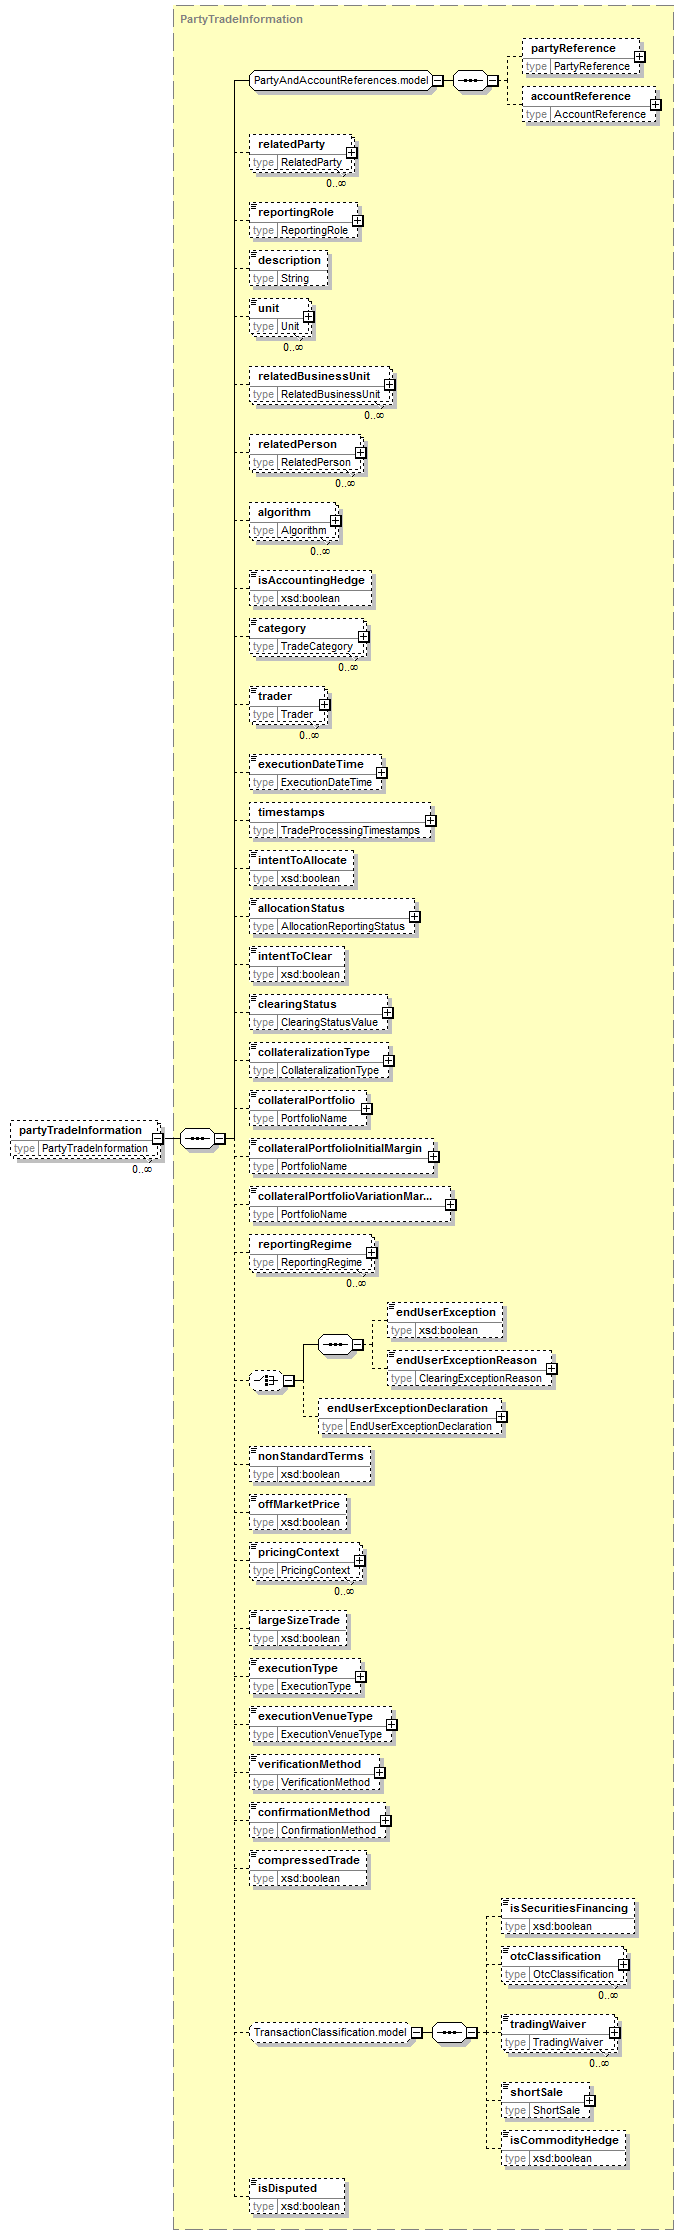The height and width of the screenshot is (2235, 684).
Task: Collapse the partyTradeInformation root node
Action: 158,1139
